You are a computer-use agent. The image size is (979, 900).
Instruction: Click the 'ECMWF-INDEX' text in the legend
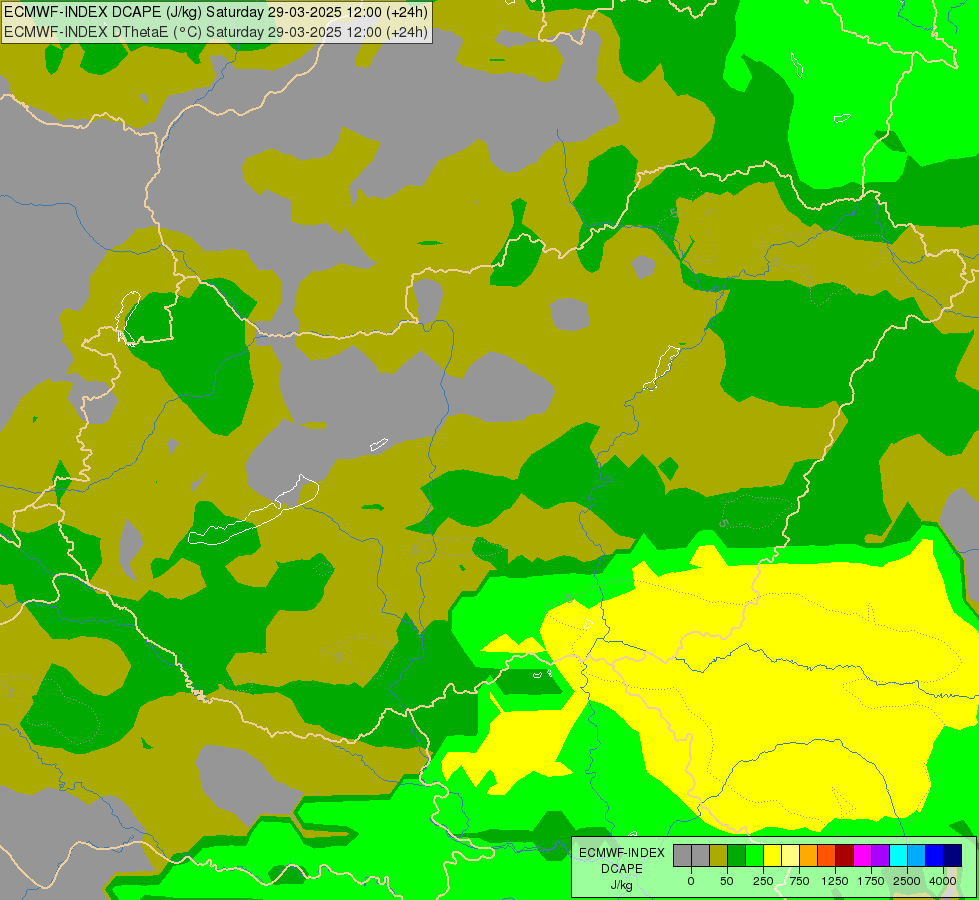pos(622,853)
